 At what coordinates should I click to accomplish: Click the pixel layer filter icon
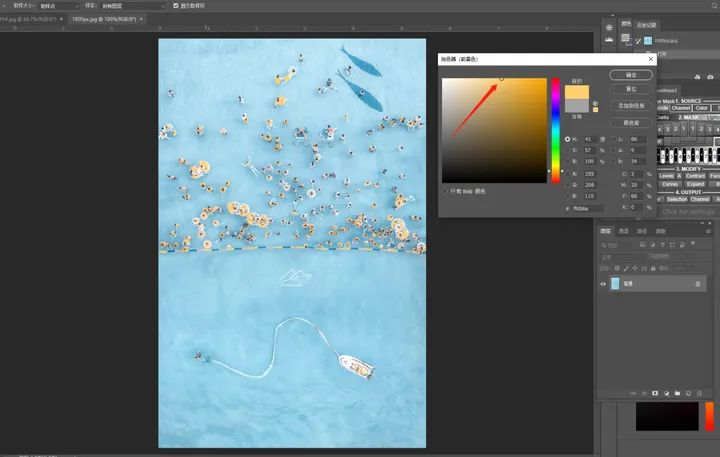coord(642,245)
